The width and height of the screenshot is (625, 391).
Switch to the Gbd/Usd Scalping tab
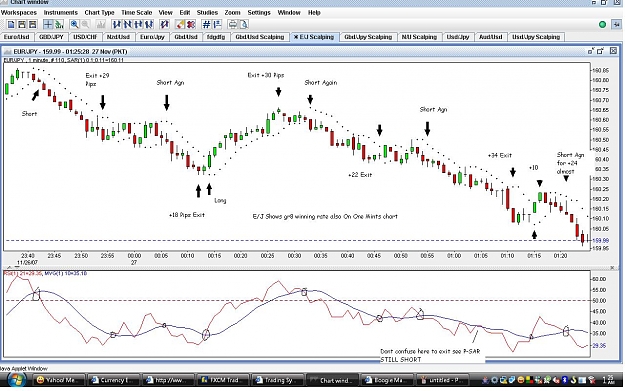tap(260, 37)
